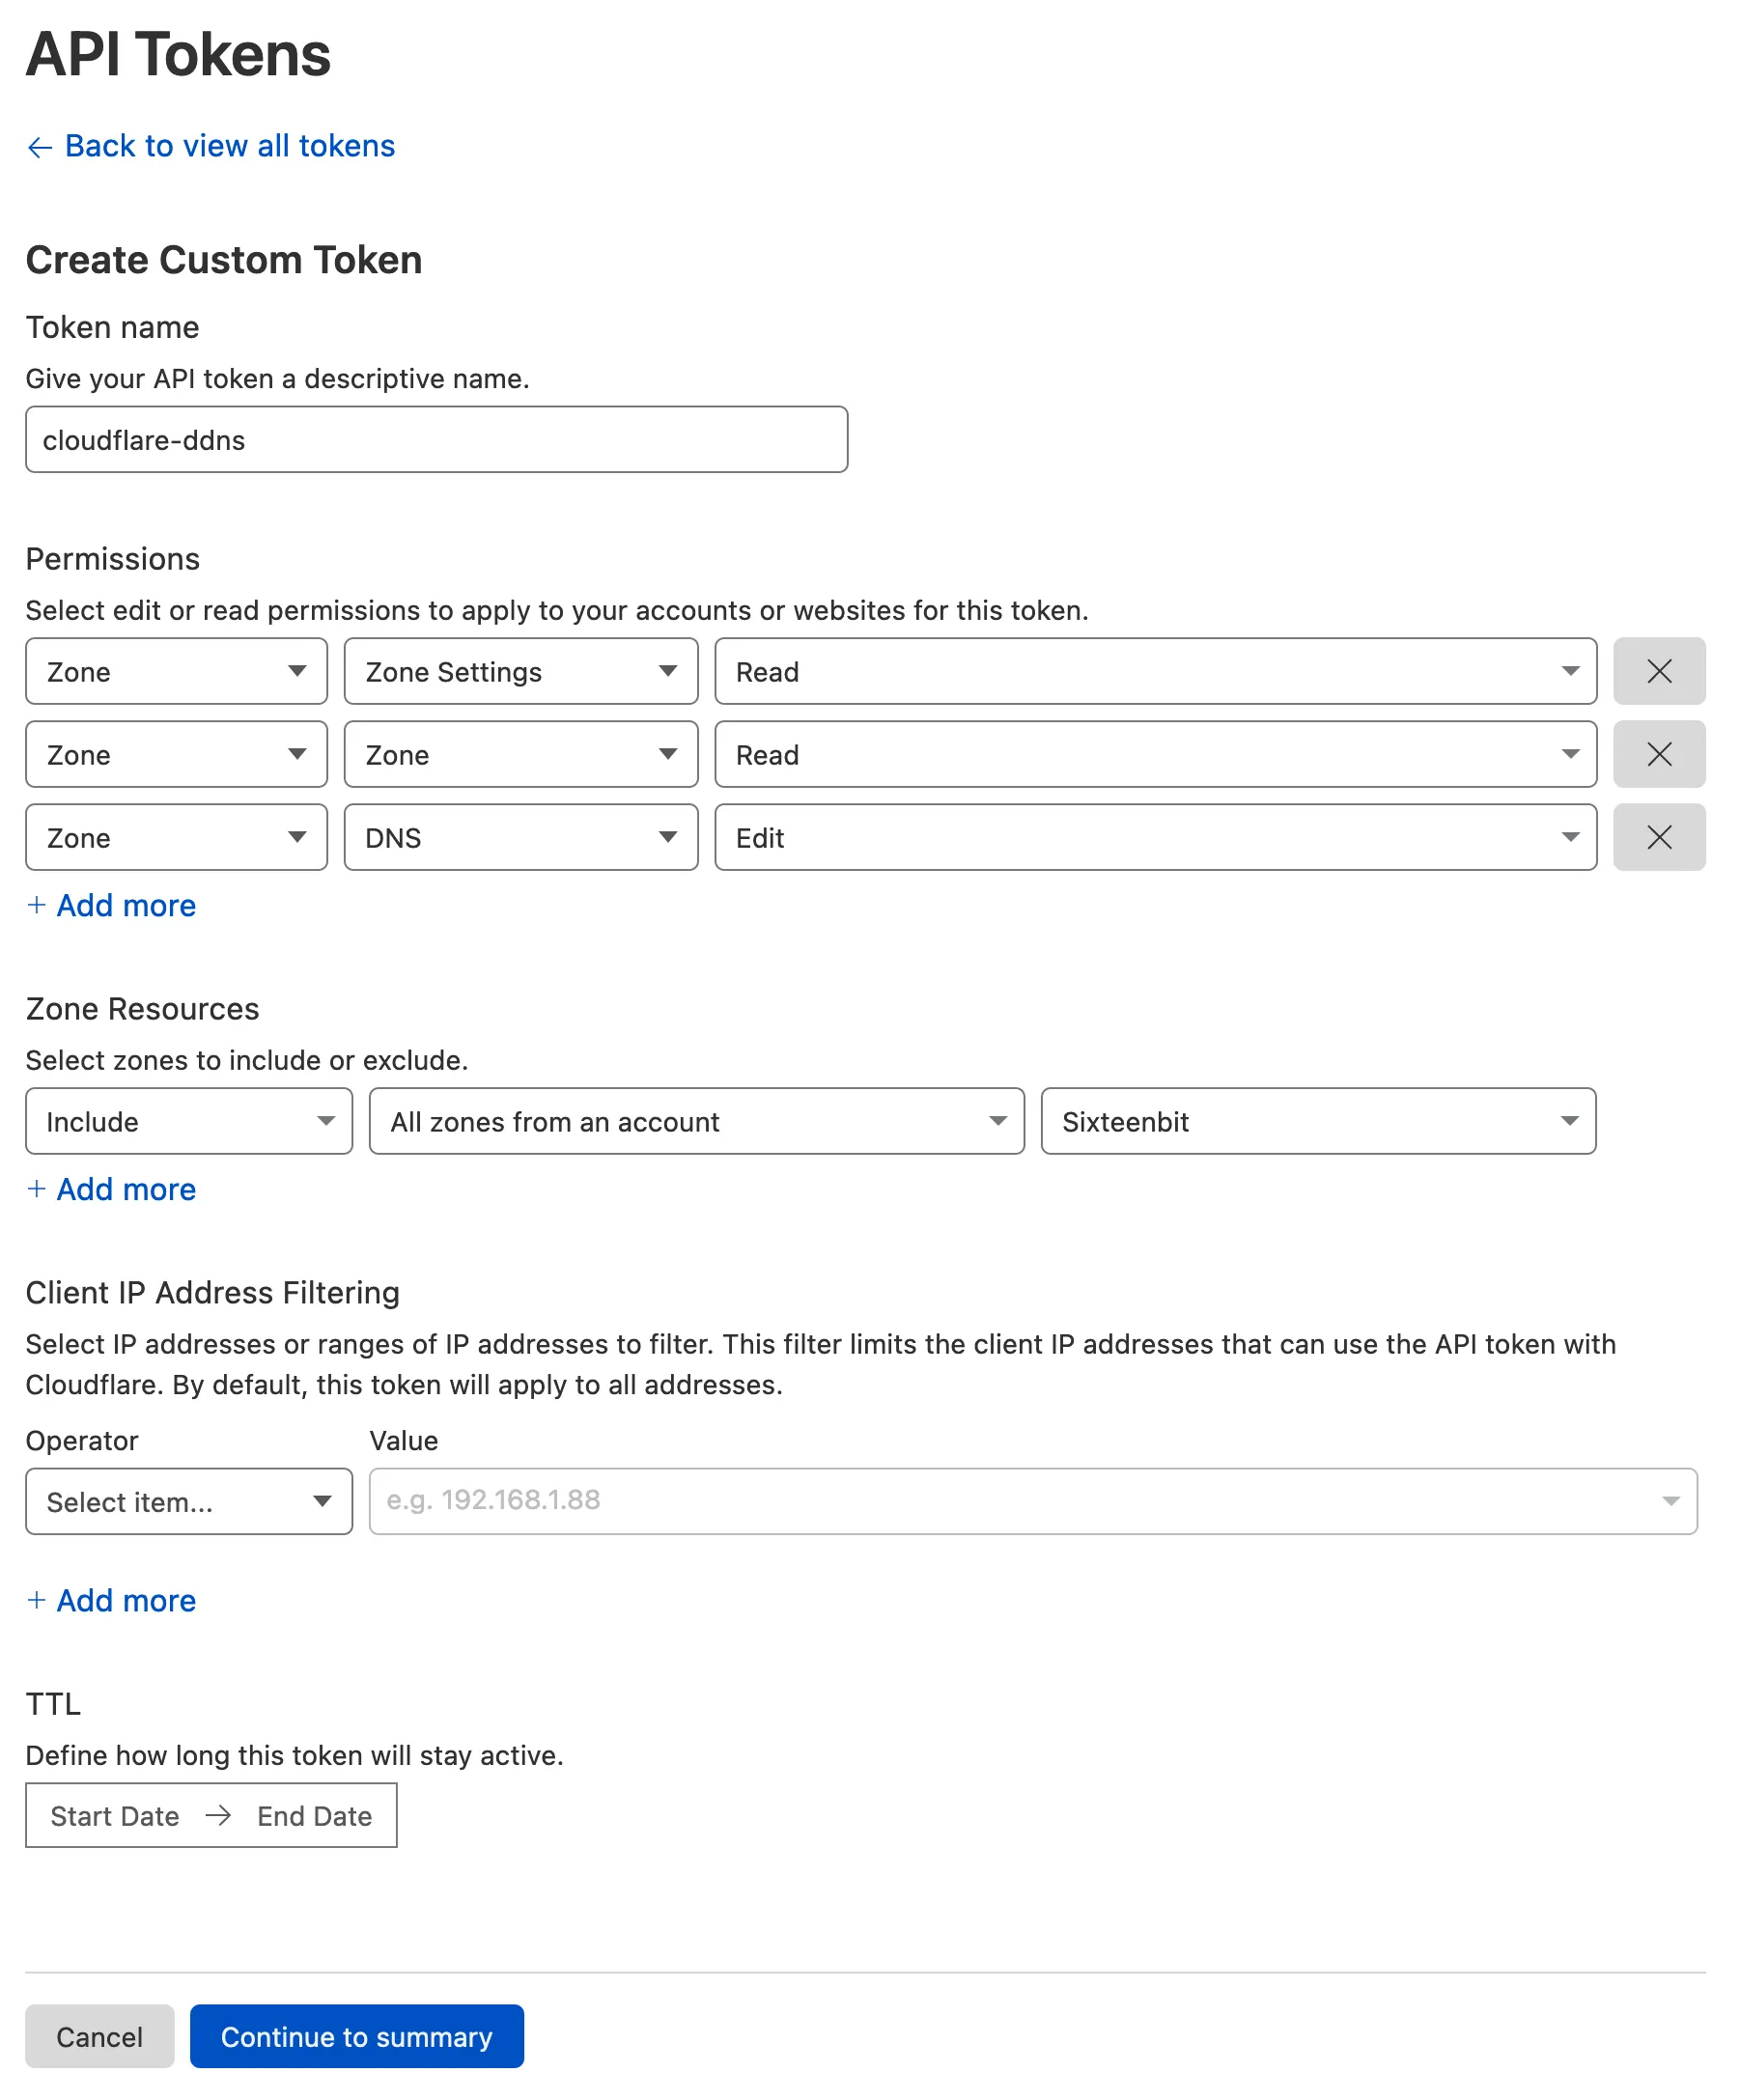Edit the token name field cloudflare-ddns
Image resolution: width=1740 pixels, height=2100 pixels.
click(436, 439)
